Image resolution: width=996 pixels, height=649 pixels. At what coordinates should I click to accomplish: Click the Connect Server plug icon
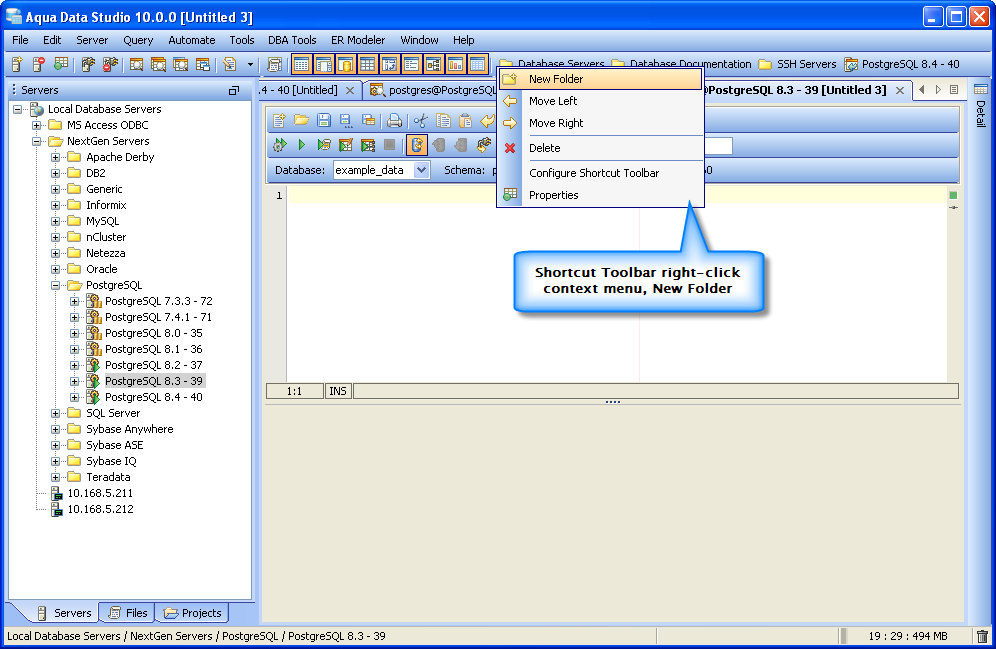click(x=88, y=64)
